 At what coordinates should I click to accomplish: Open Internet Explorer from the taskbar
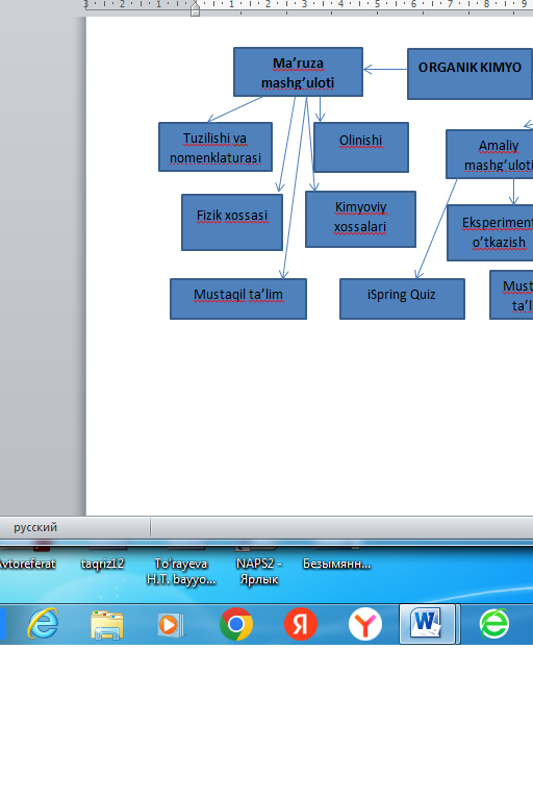(43, 624)
